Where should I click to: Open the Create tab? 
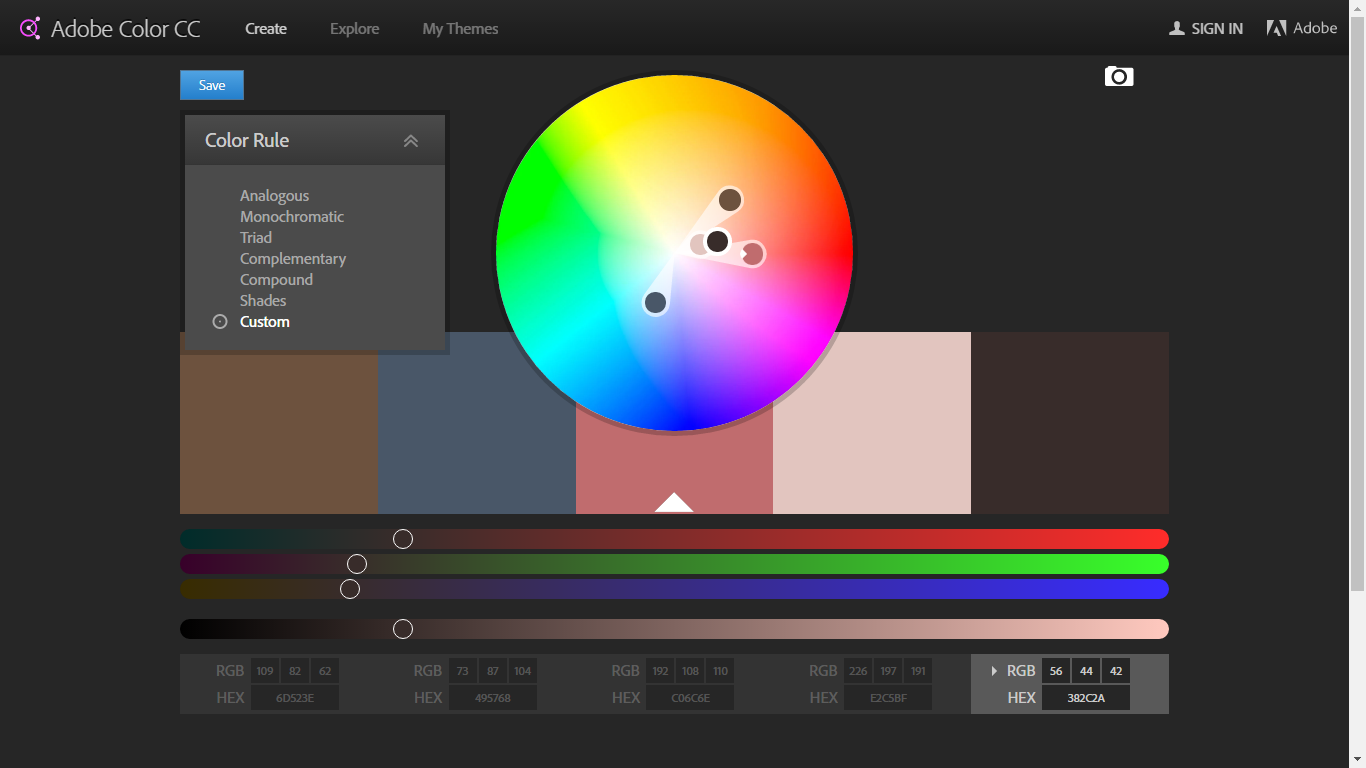[x=266, y=29]
